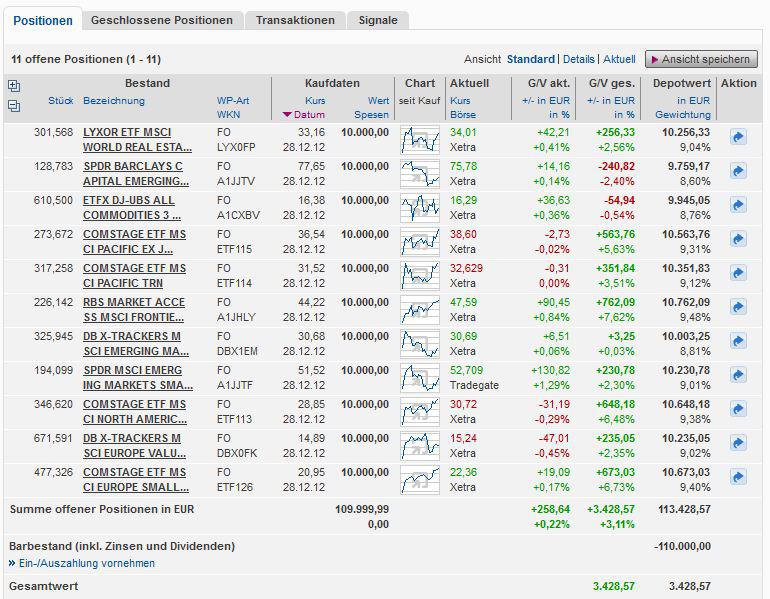Select Depotwert 10.762,09 cell

686,302
